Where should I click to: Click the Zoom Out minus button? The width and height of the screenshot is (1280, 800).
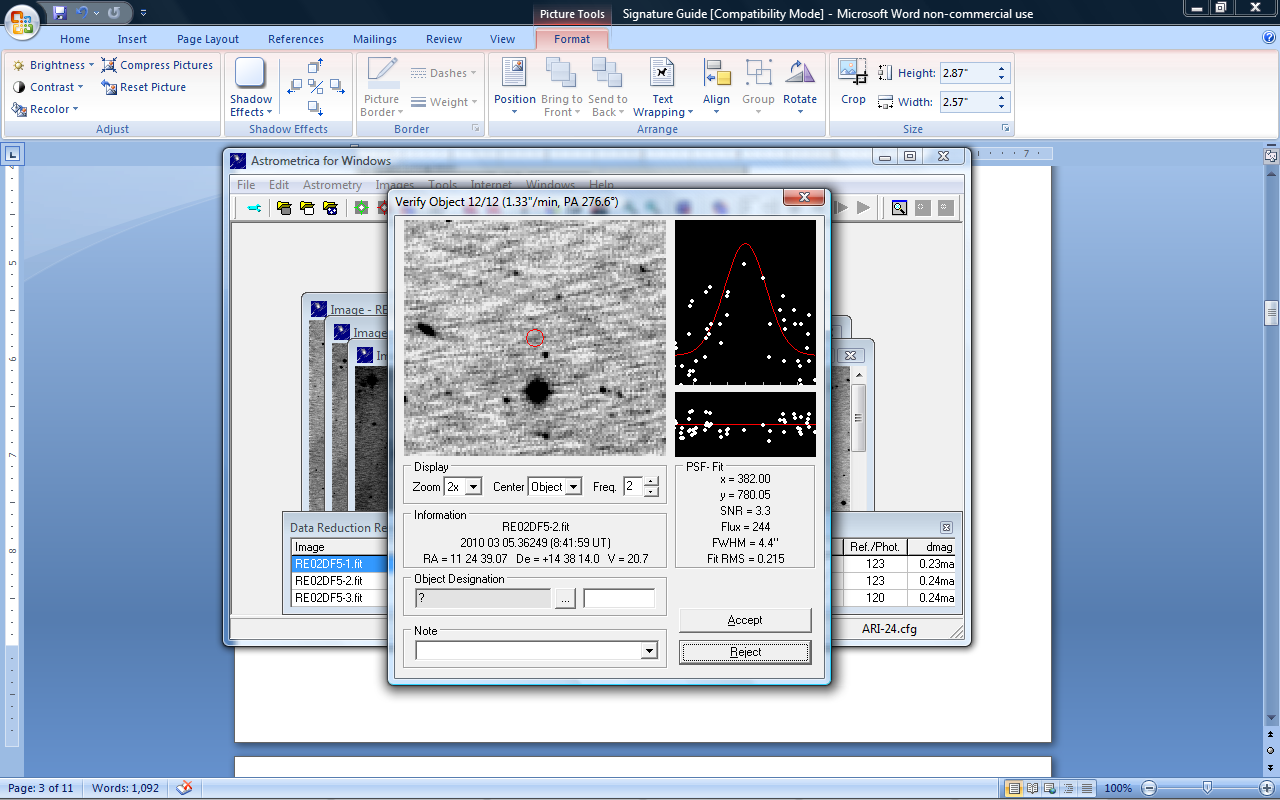(x=1150, y=788)
